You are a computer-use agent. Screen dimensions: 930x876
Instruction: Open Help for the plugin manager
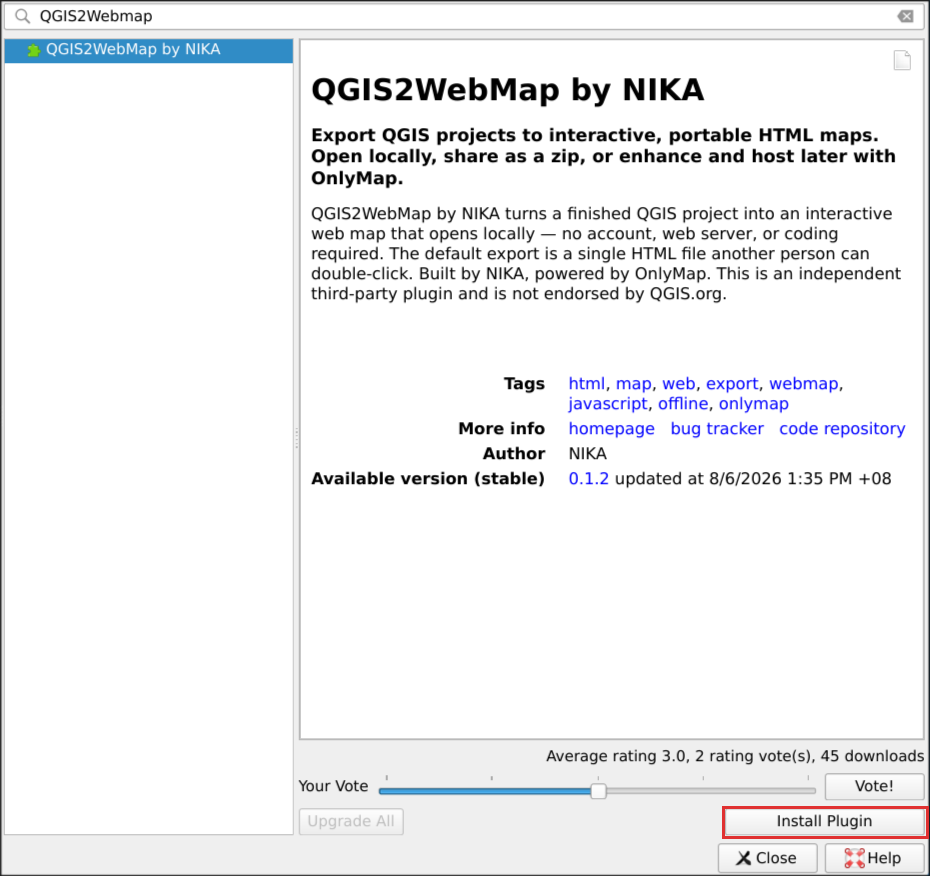(x=874, y=858)
